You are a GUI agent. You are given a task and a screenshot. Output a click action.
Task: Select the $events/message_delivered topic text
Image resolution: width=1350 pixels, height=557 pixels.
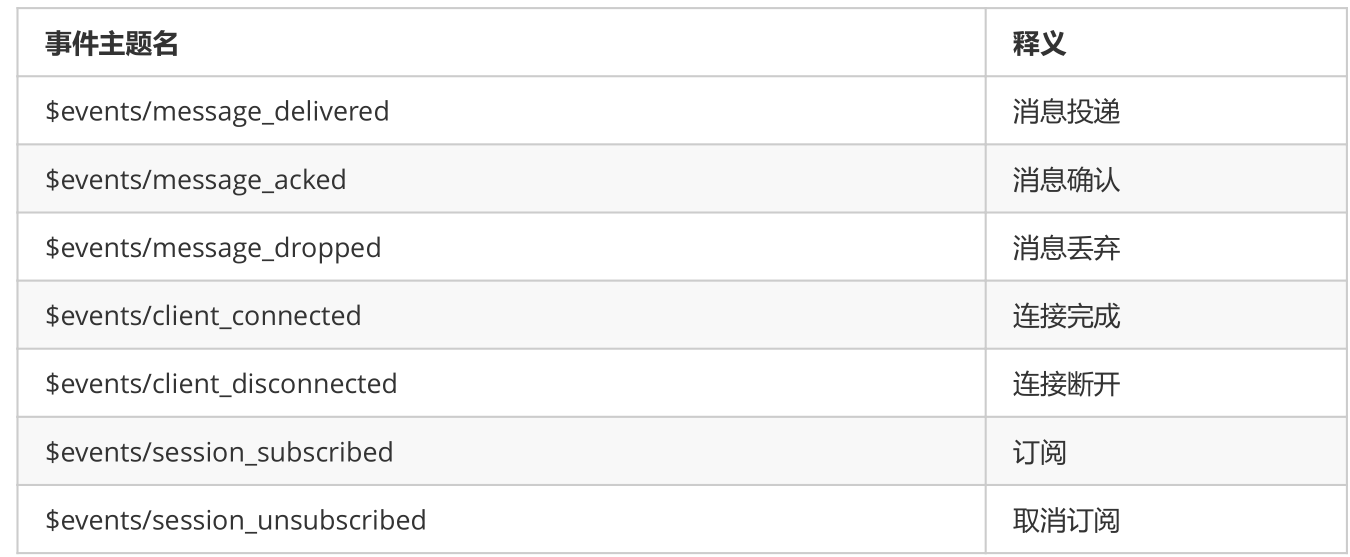pos(217,111)
